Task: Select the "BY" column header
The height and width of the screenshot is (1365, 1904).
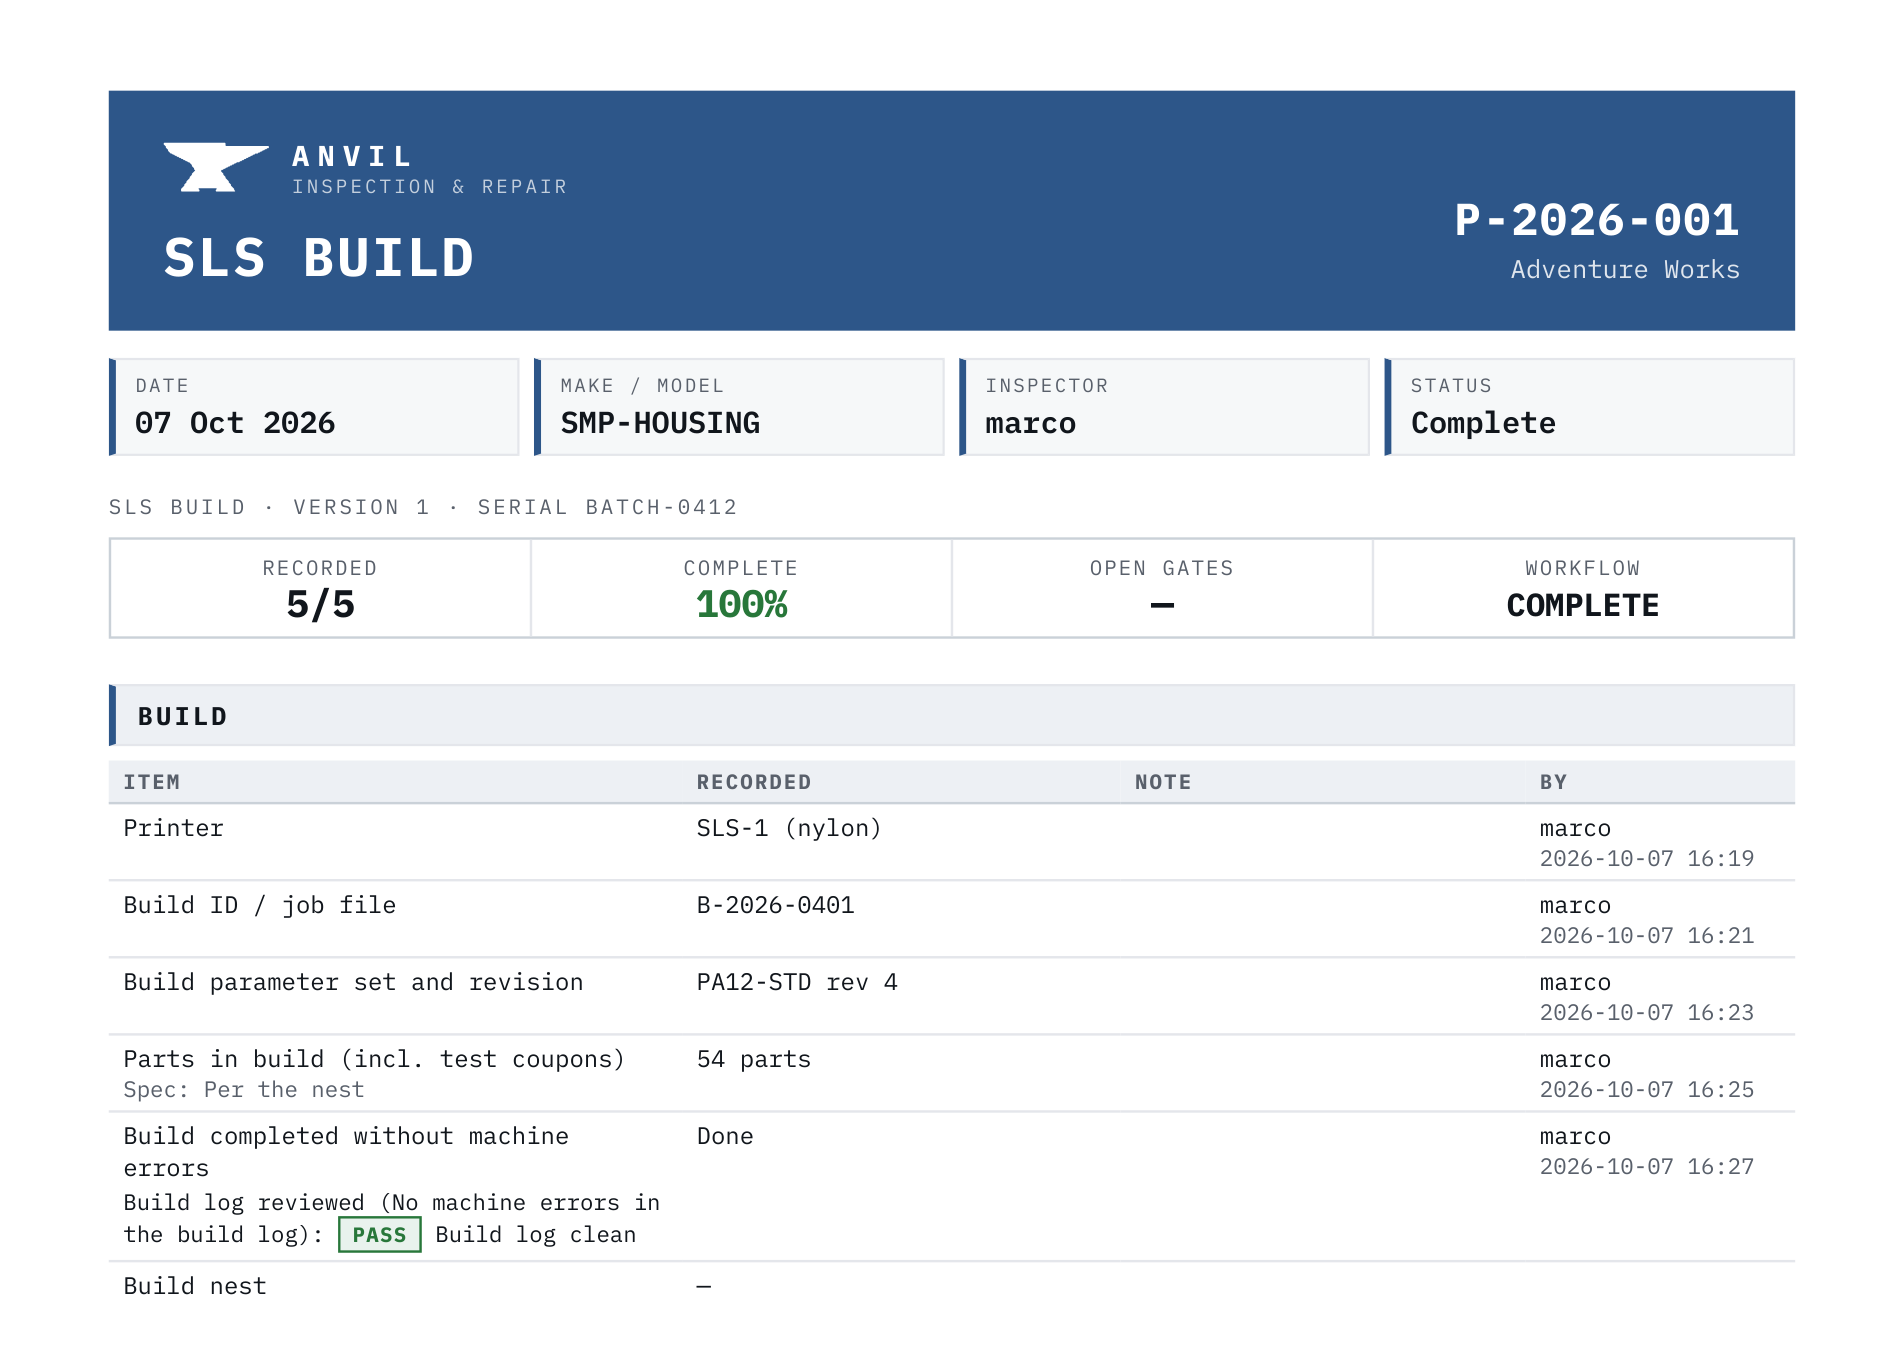Action: (1553, 782)
